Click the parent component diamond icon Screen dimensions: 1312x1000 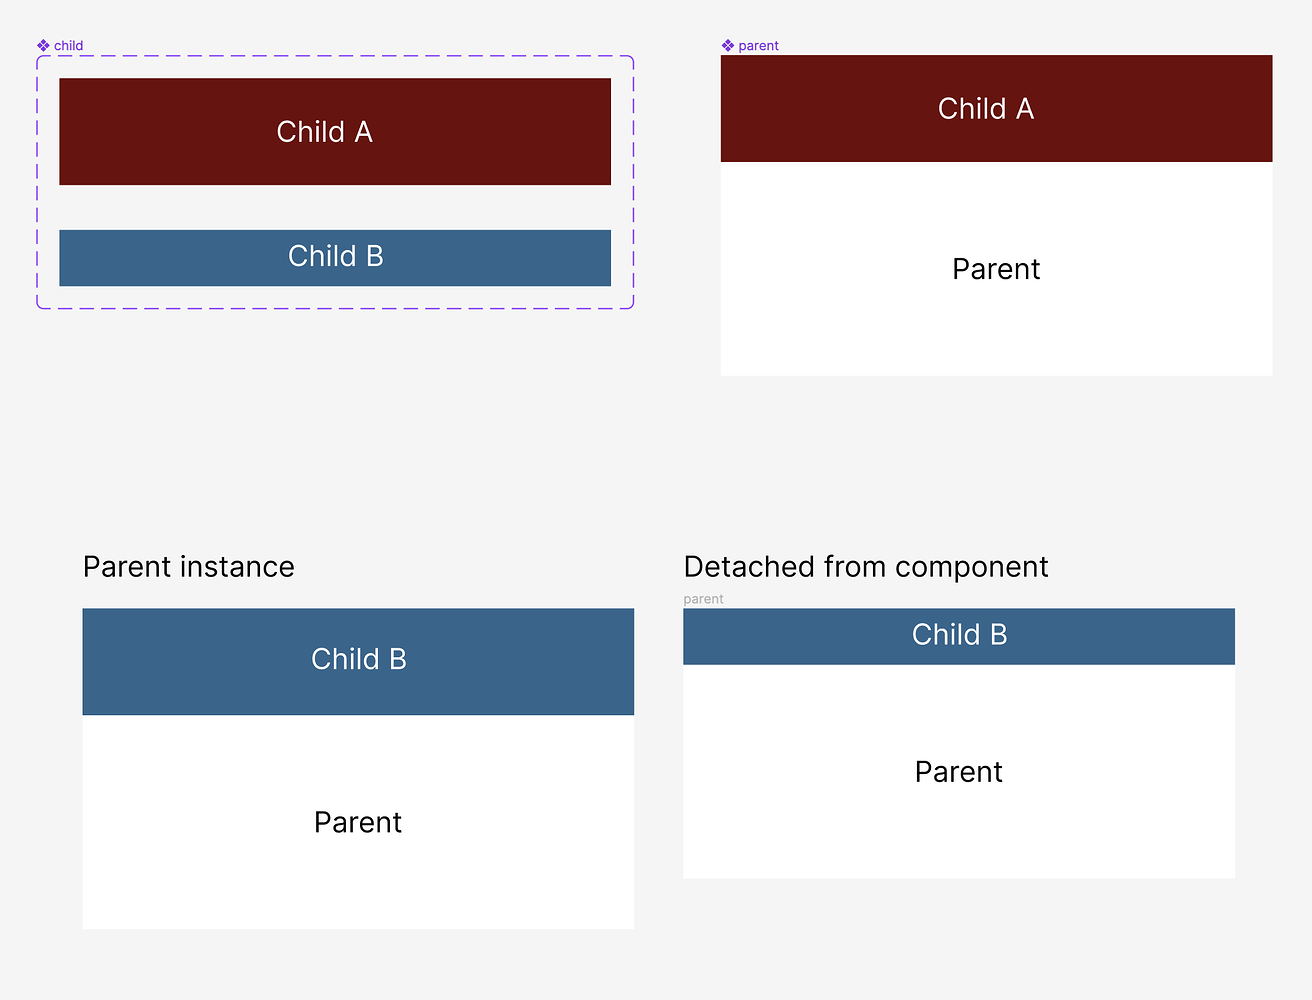tap(728, 46)
